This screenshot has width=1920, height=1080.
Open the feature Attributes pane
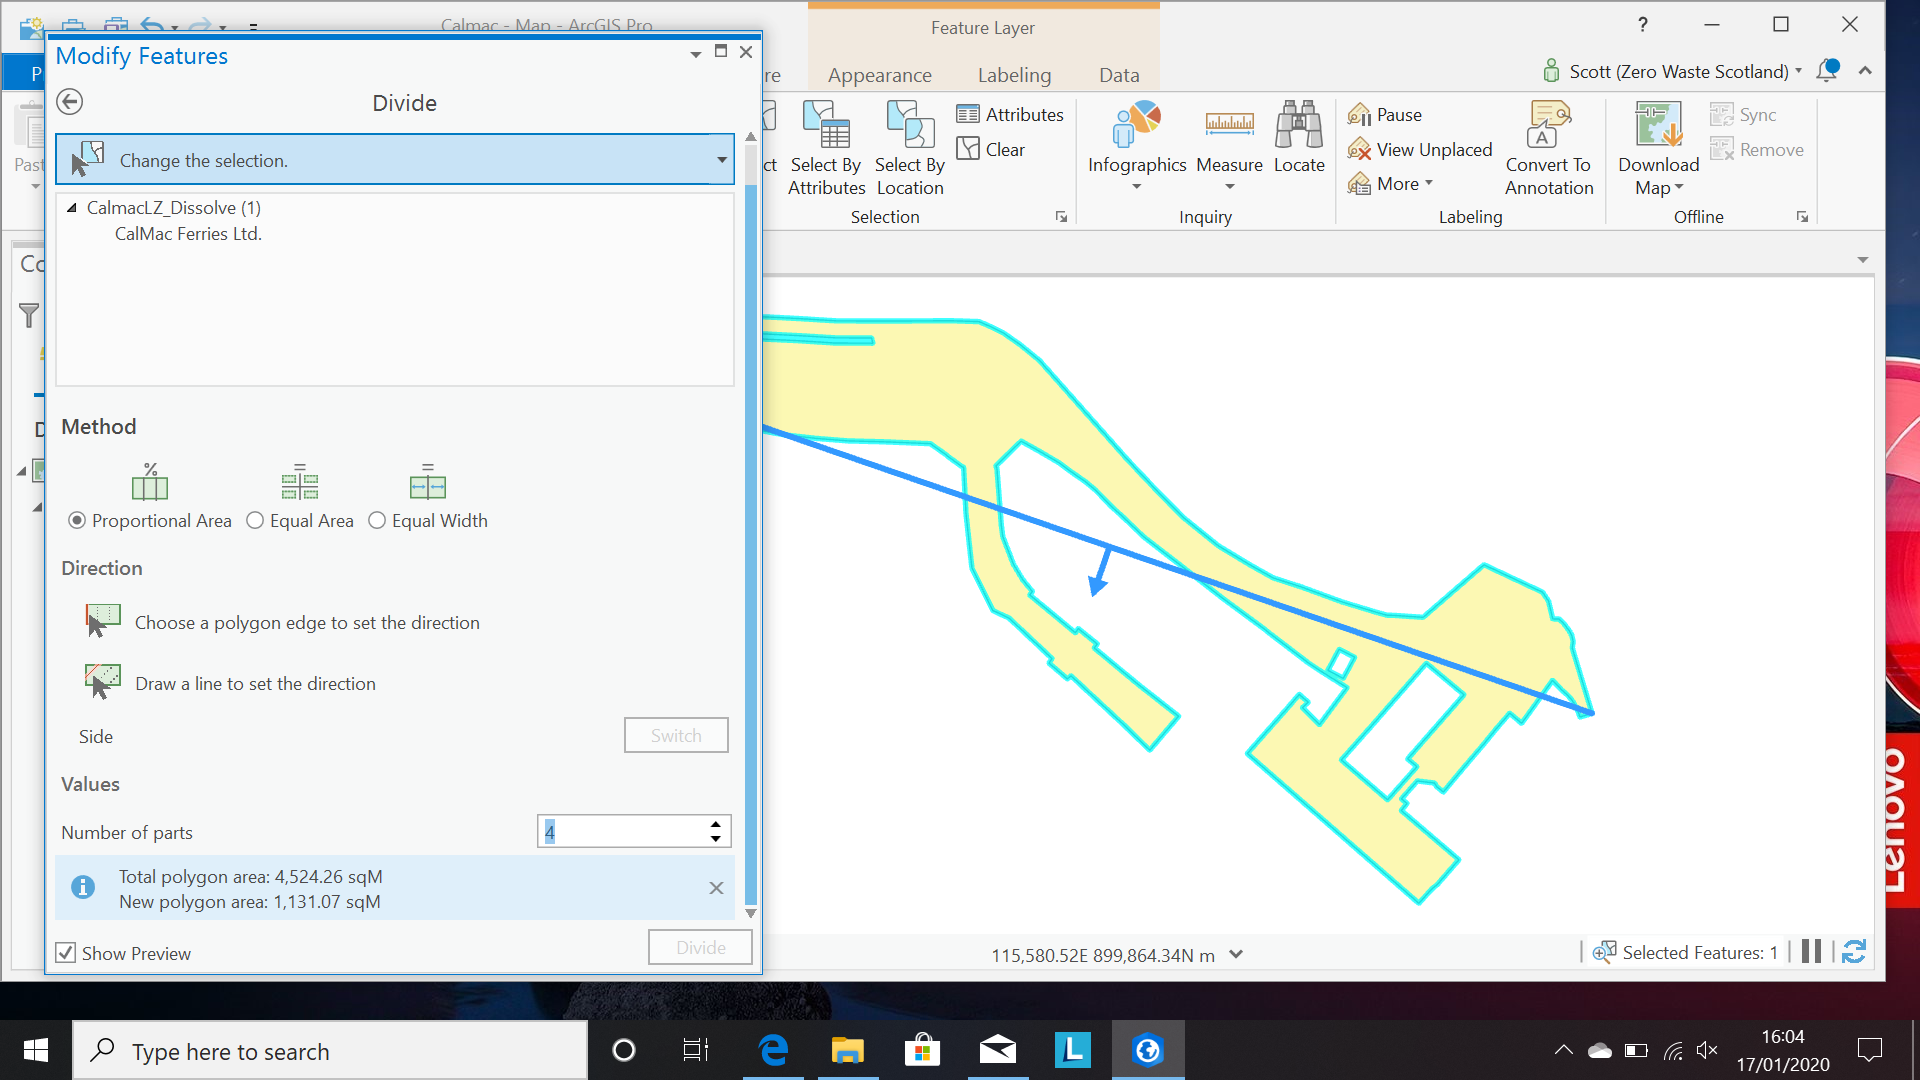[1010, 114]
